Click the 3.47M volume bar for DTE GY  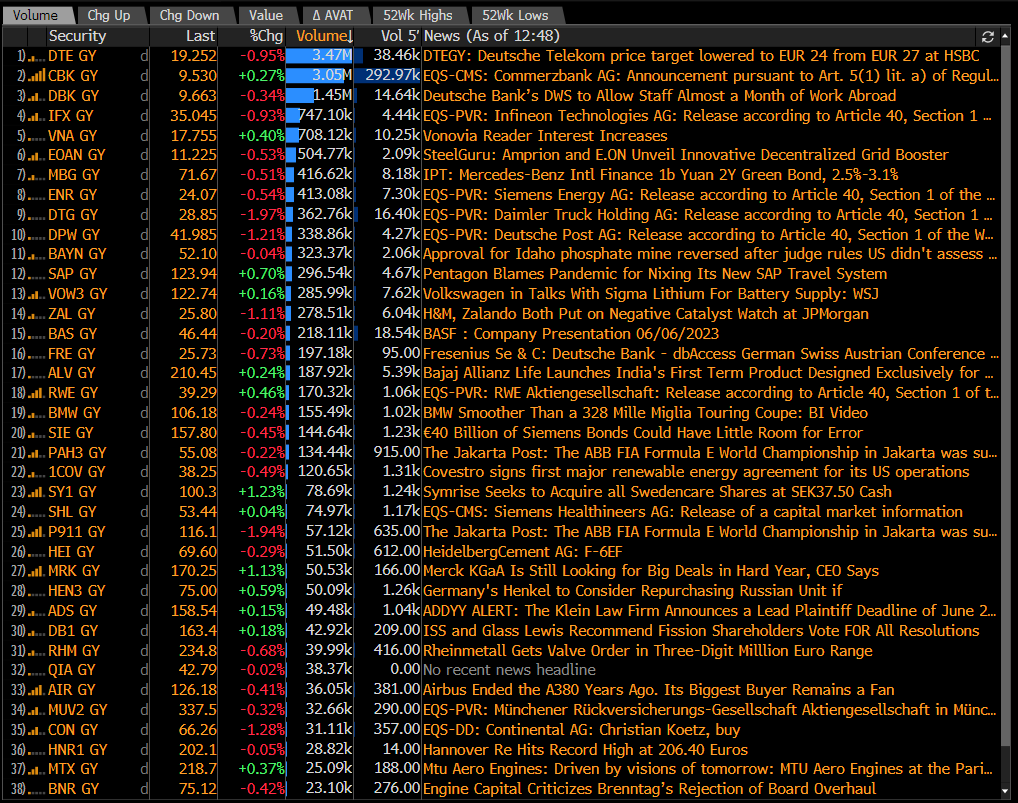point(319,56)
